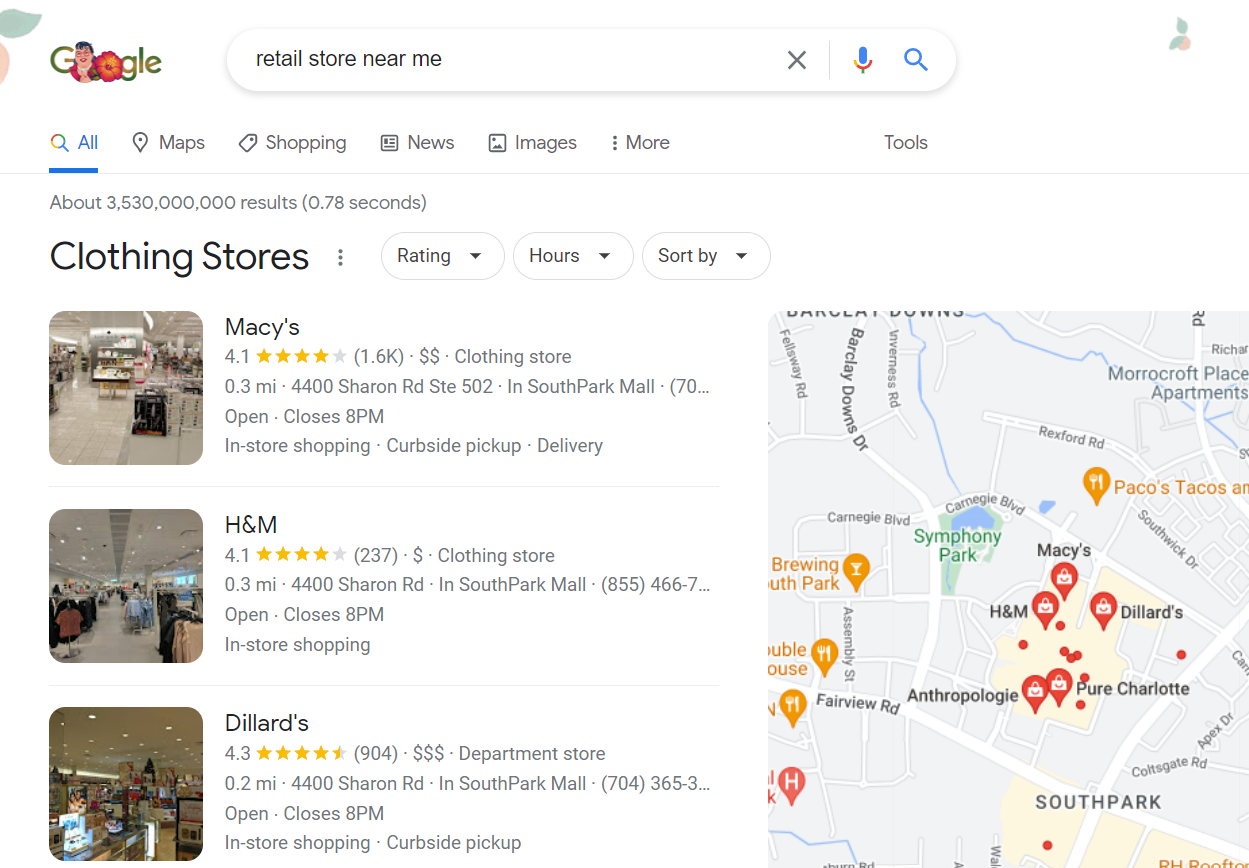Expand the More search options menu
This screenshot has width=1249, height=868.
(x=640, y=143)
